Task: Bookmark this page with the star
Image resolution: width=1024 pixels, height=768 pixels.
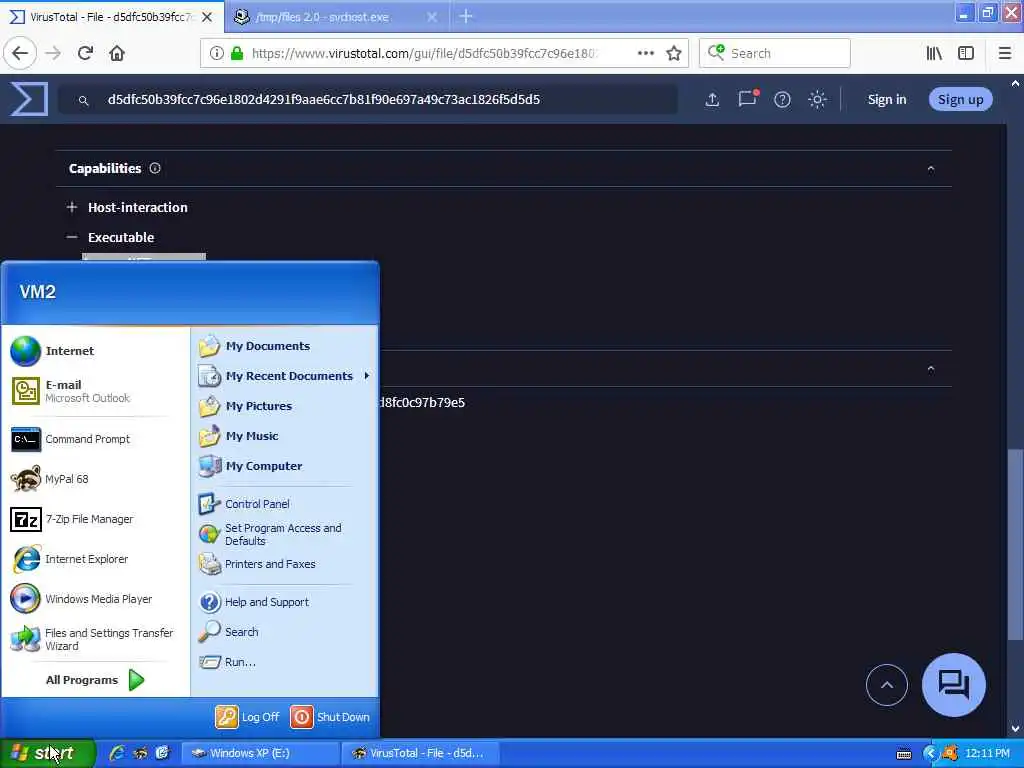Action: (x=674, y=53)
